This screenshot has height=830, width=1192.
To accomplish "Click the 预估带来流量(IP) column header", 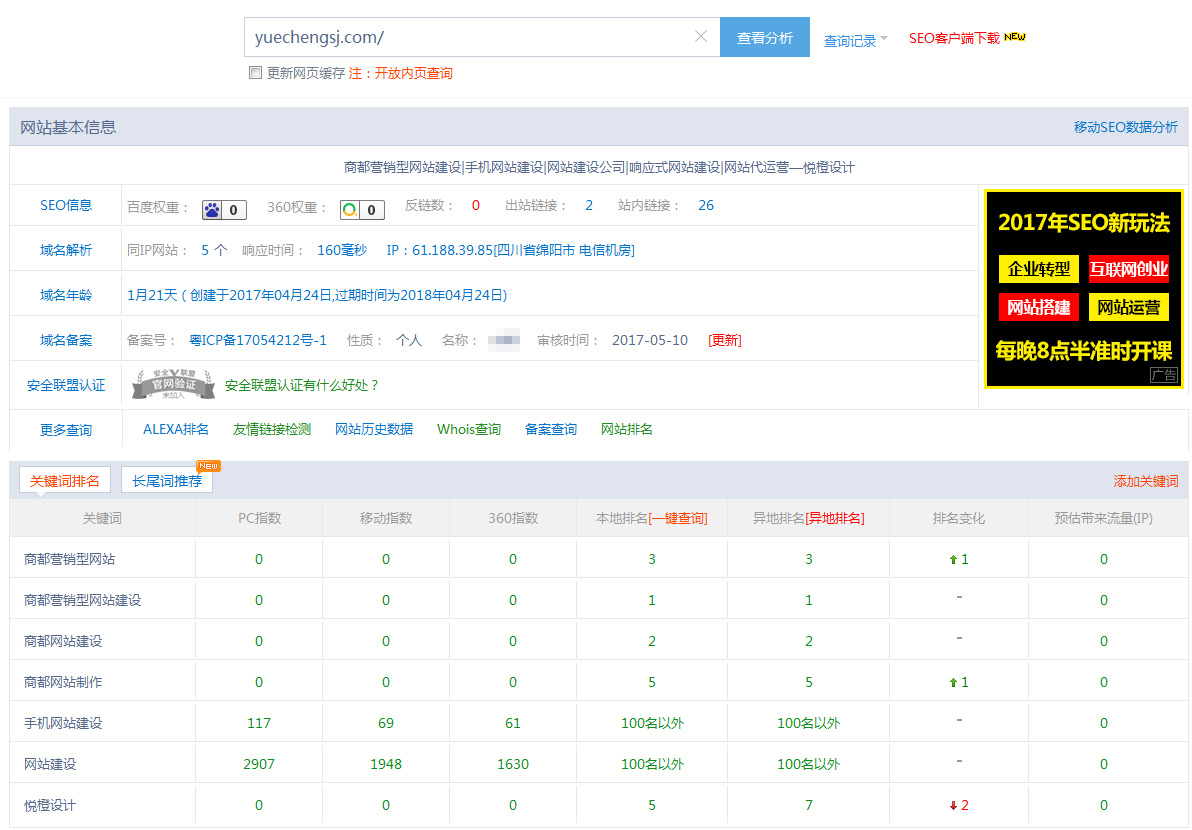I will pyautogui.click(x=1104, y=518).
